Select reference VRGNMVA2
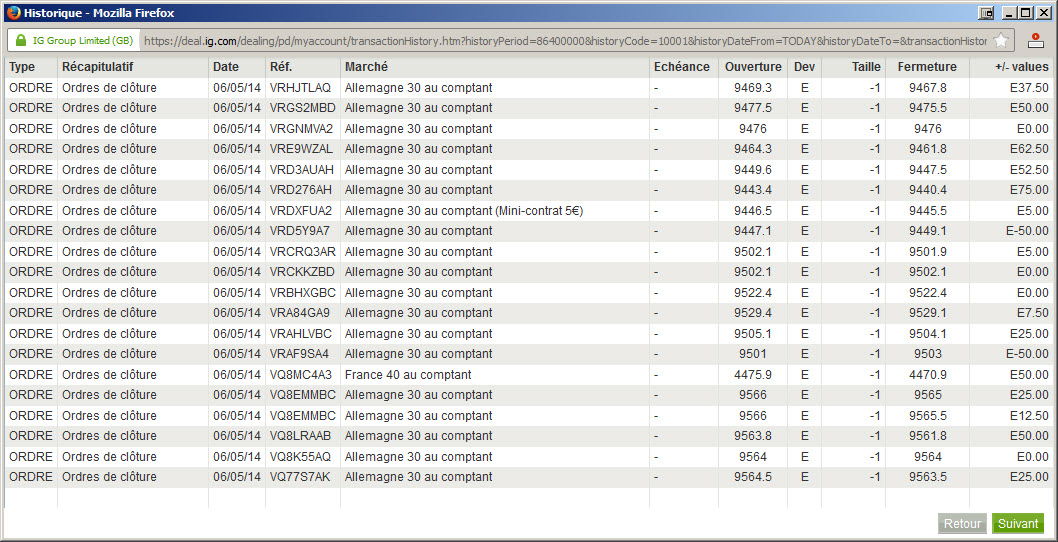1058x542 pixels. tap(301, 129)
